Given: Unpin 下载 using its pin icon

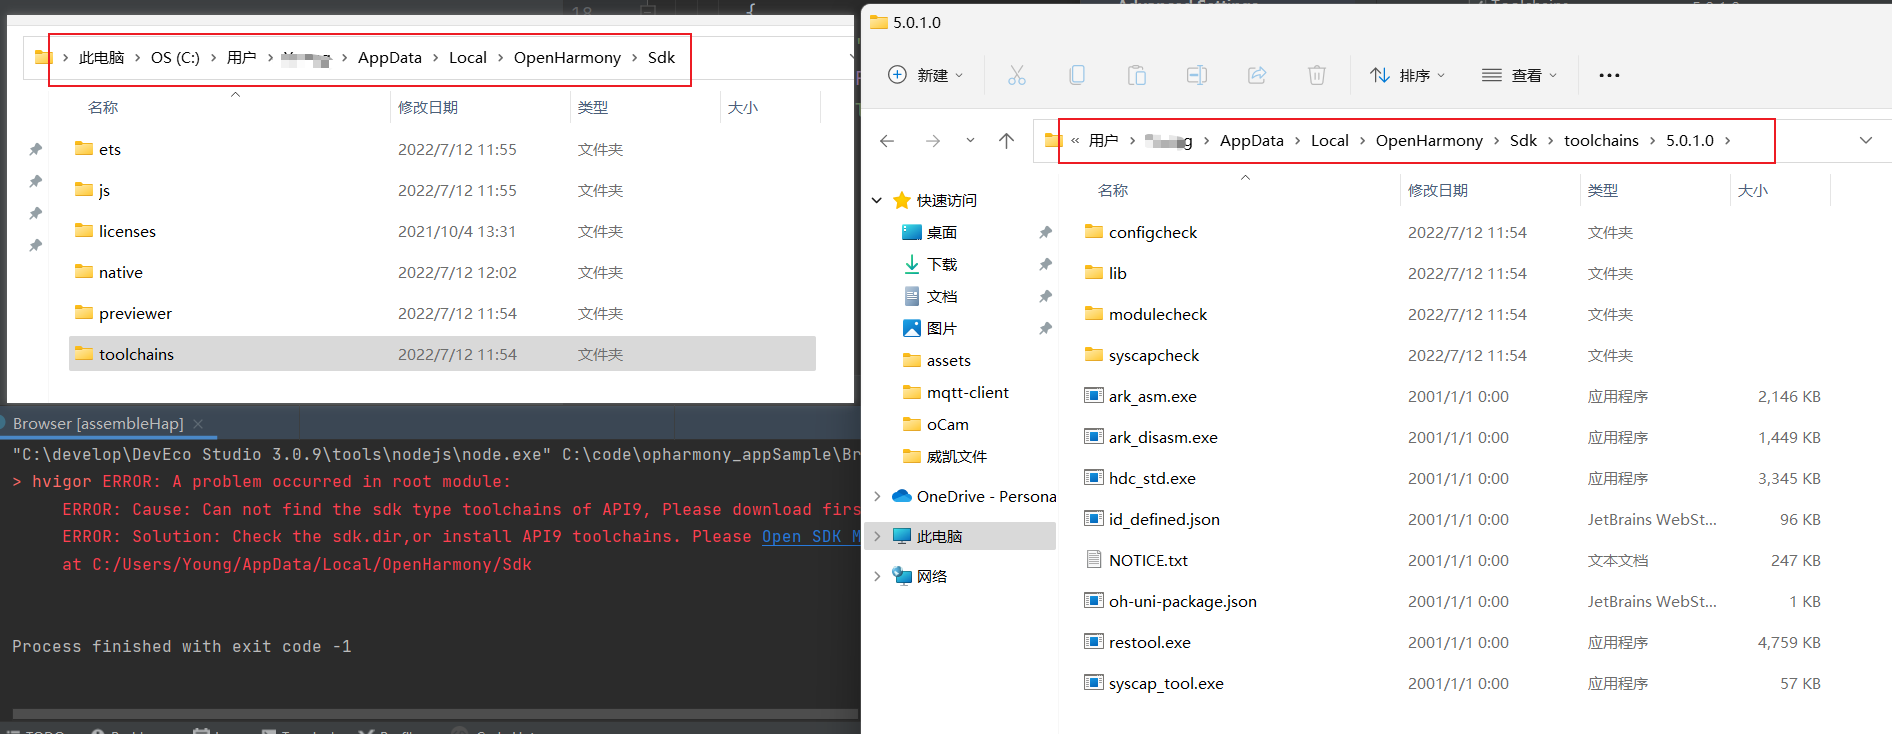Looking at the screenshot, I should (x=1045, y=264).
